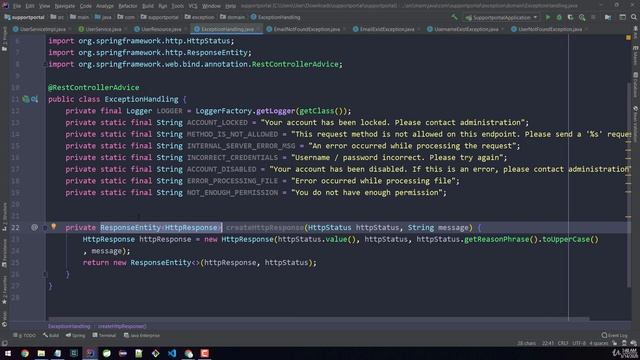This screenshot has width=640, height=360.
Task: Click the CRLF line separator status item
Action: click(562, 343)
